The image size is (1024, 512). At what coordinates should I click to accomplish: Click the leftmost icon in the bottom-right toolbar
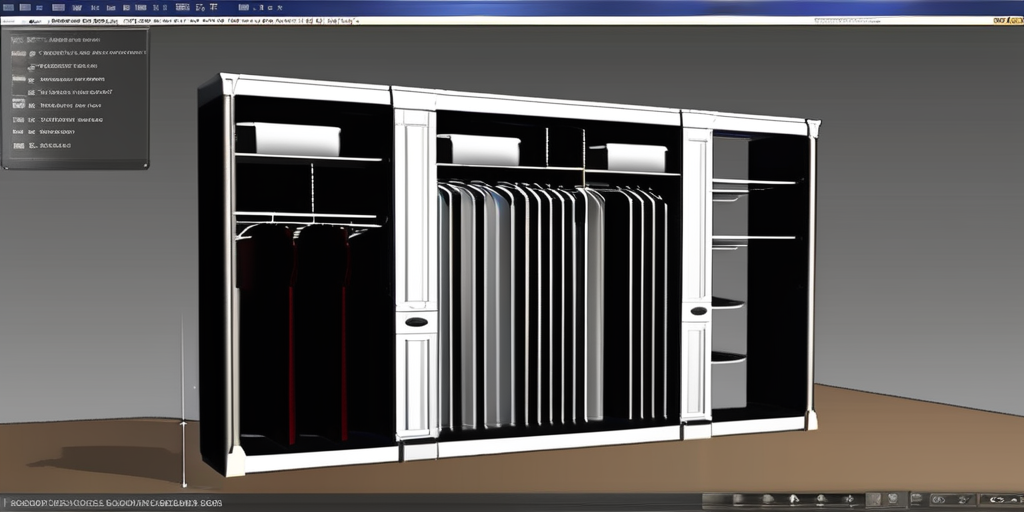coord(738,499)
